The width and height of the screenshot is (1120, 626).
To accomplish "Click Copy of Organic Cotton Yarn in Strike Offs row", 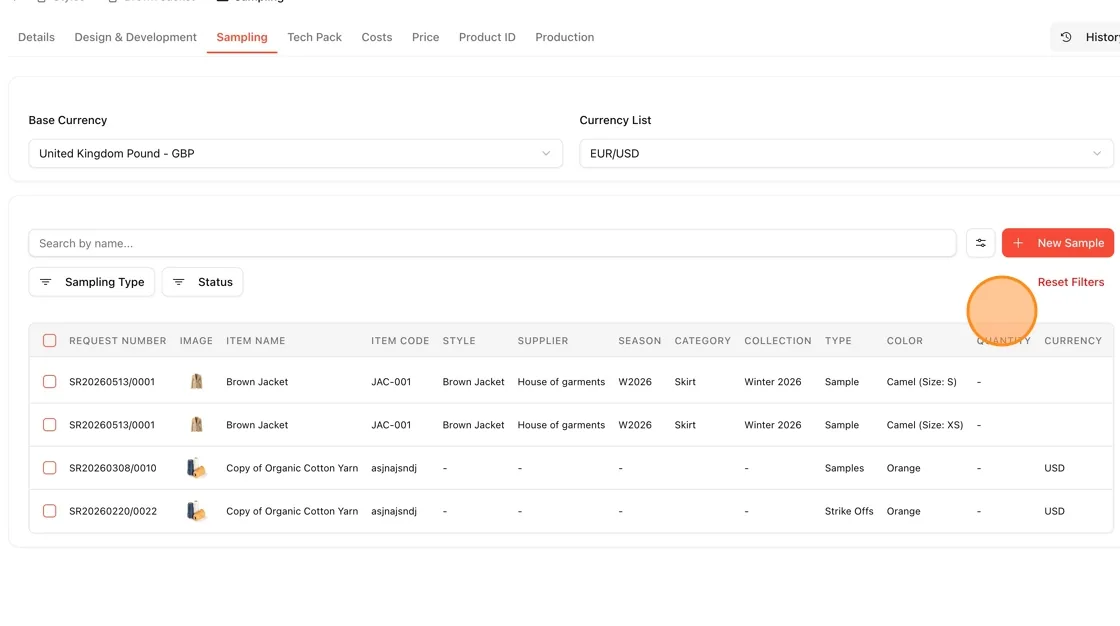I will click(292, 511).
